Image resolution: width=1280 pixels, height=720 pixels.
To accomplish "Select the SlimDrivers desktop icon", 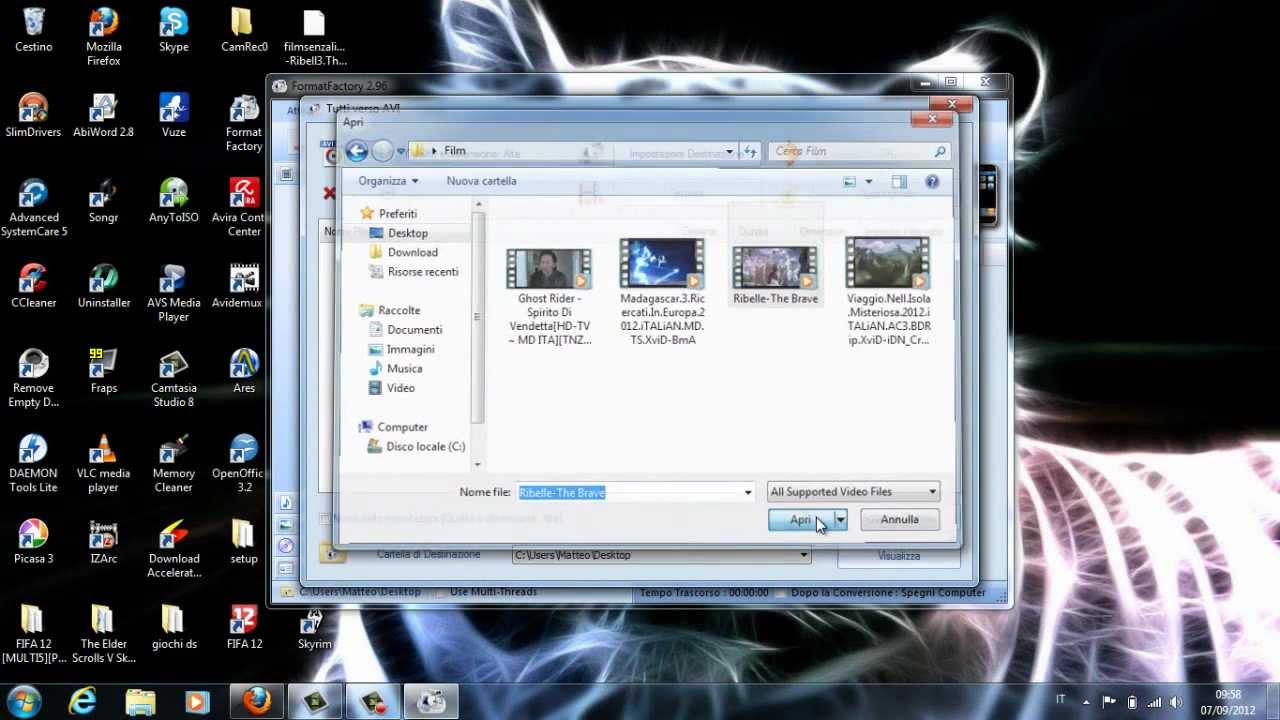I will point(33,115).
